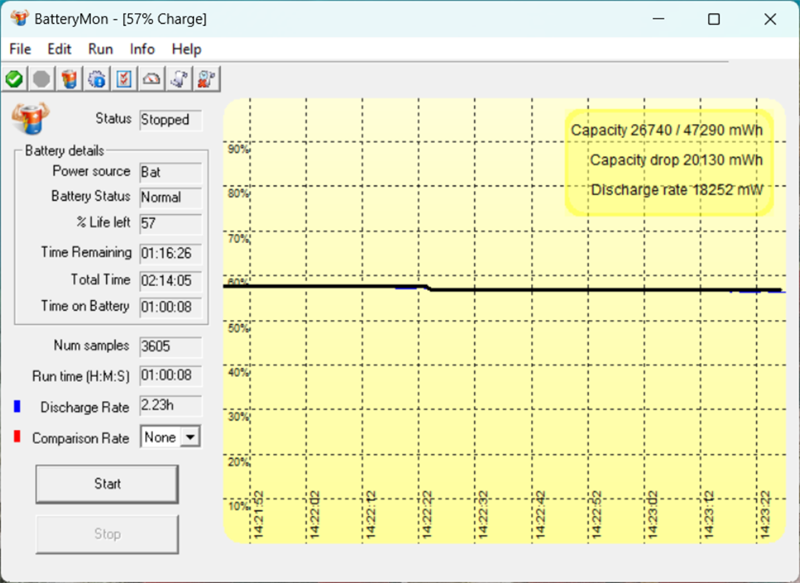800x583 pixels.
Task: Click the Start button
Action: [107, 484]
